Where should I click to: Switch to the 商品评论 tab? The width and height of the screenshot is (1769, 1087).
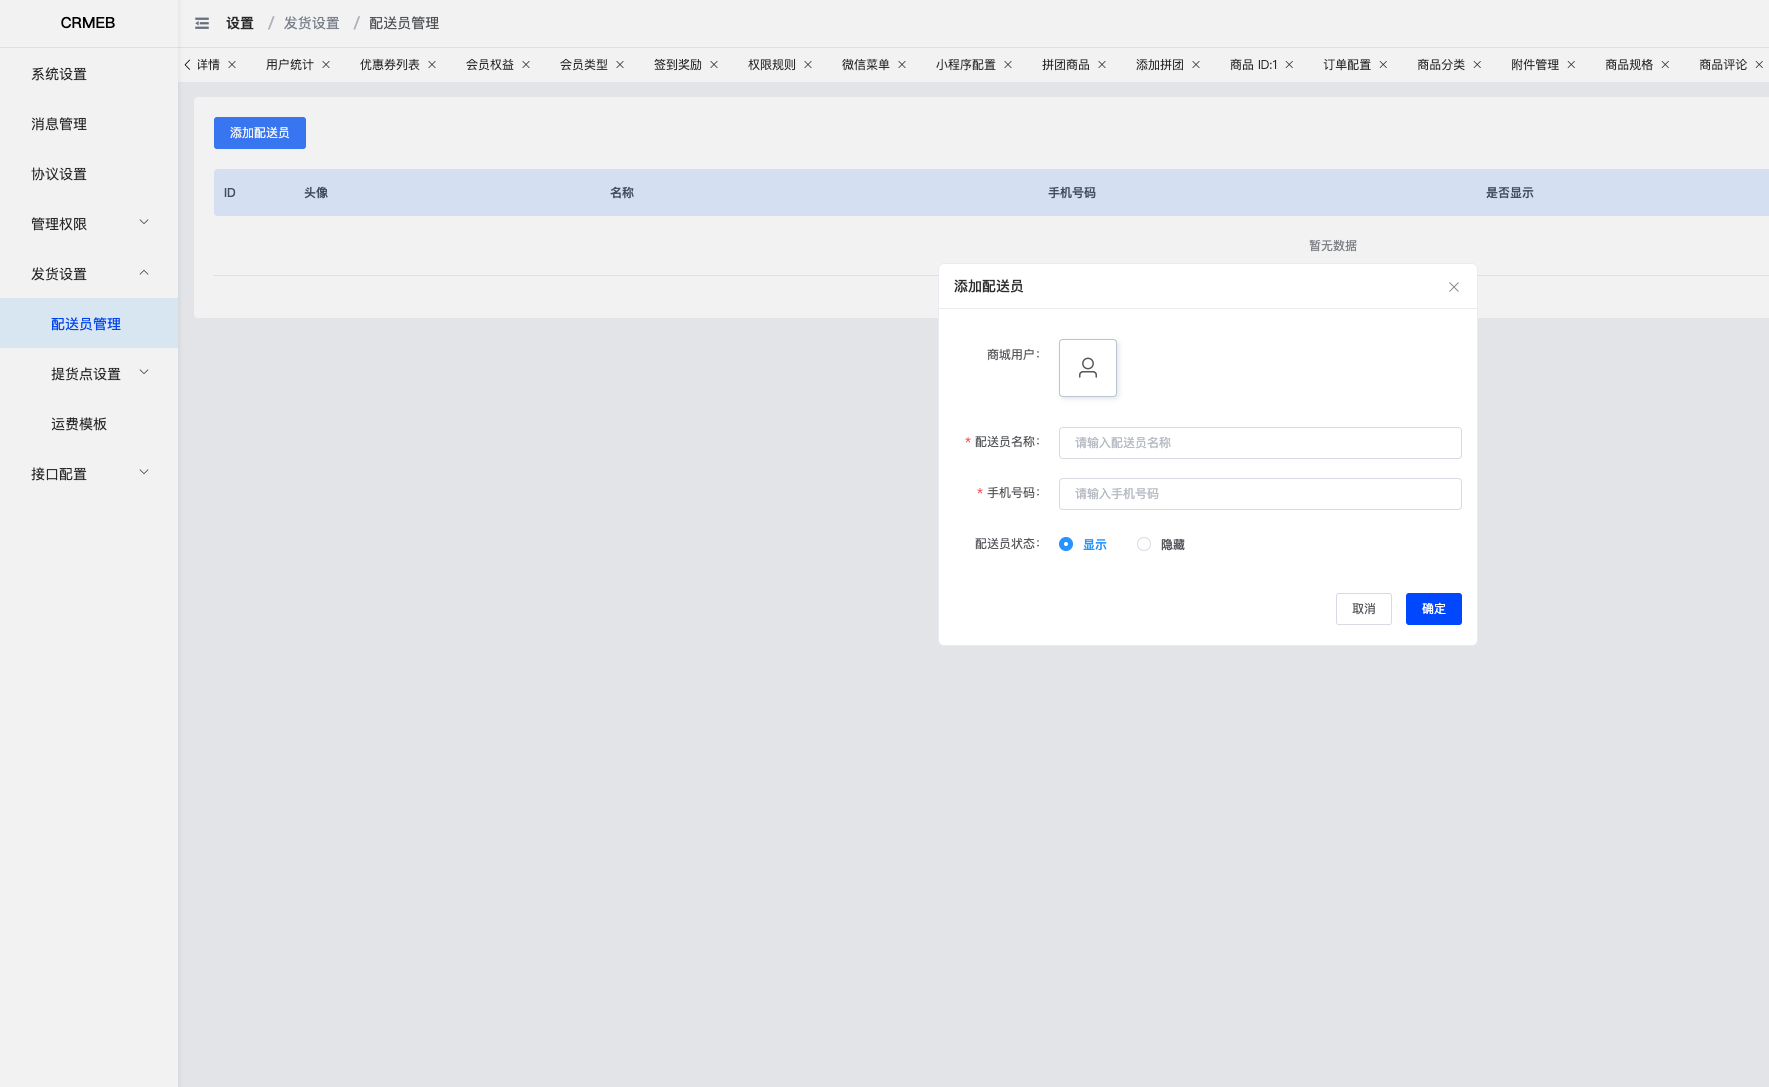[x=1723, y=64]
